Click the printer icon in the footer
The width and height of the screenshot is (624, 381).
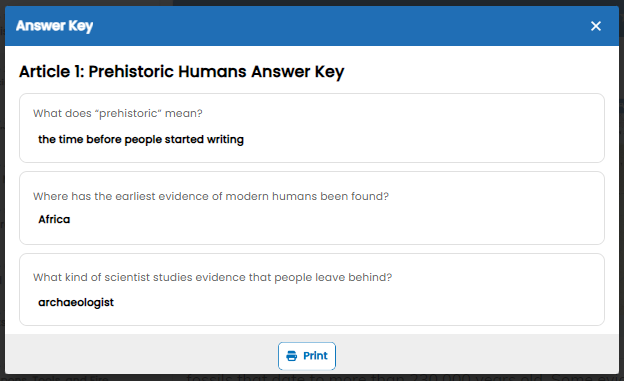(x=292, y=356)
